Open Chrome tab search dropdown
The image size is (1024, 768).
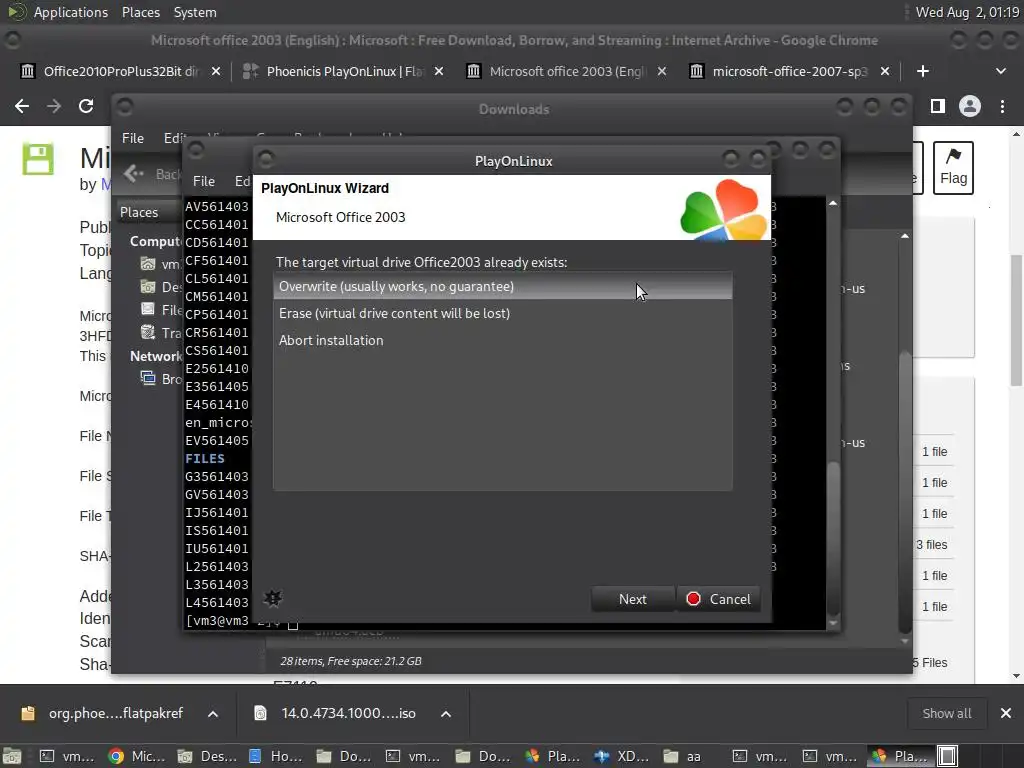coord(1000,71)
